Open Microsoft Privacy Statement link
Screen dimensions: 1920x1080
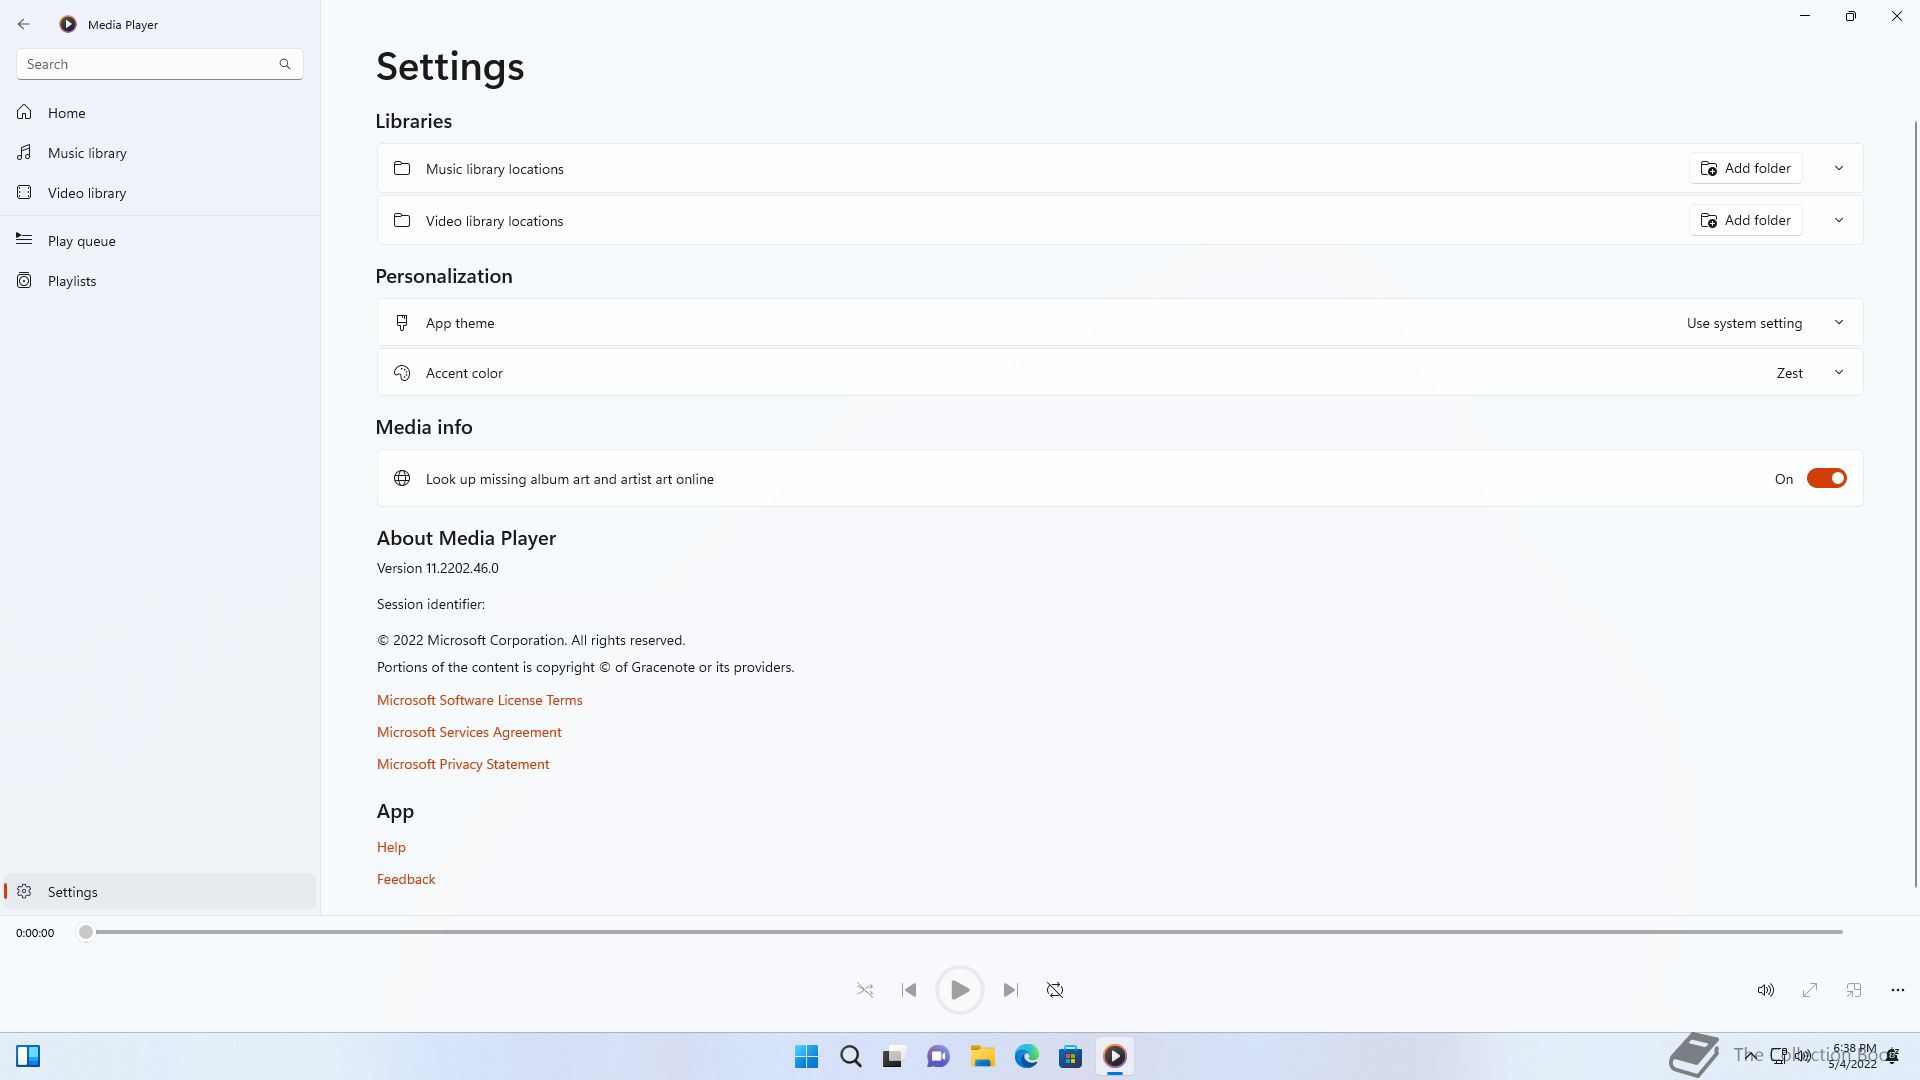coord(463,764)
